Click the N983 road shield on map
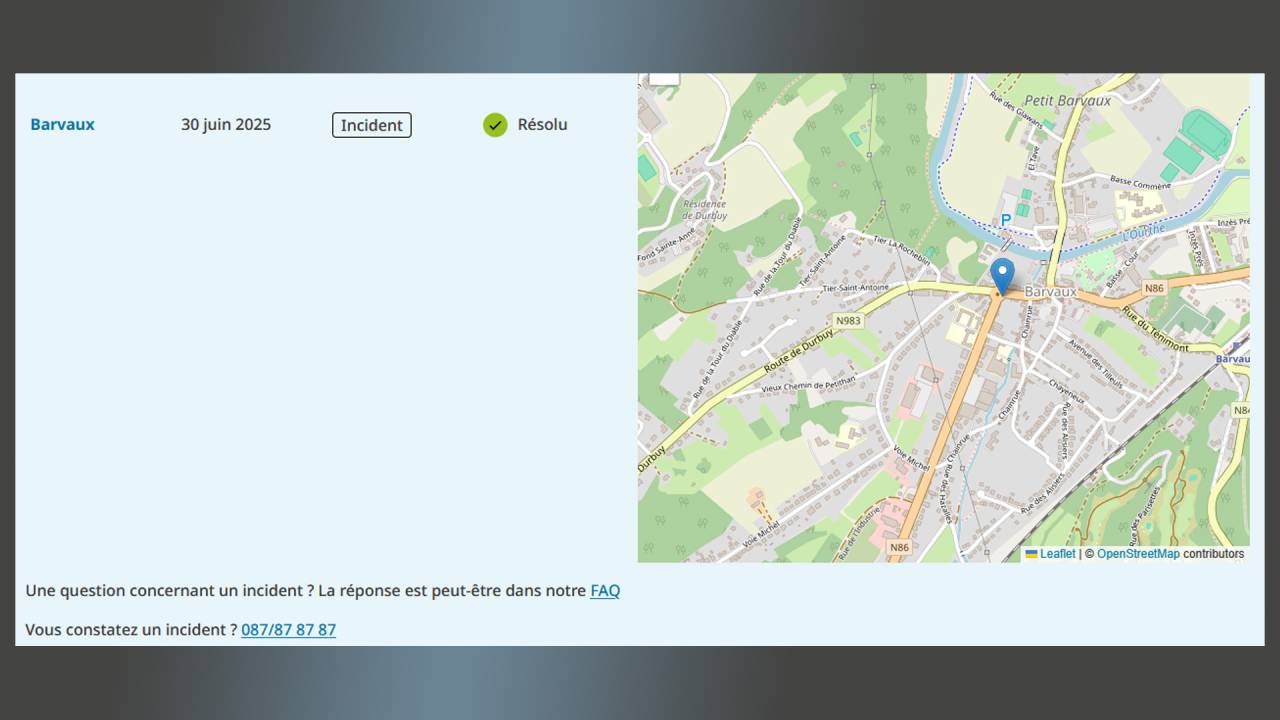This screenshot has width=1280, height=720. pyautogui.click(x=848, y=321)
